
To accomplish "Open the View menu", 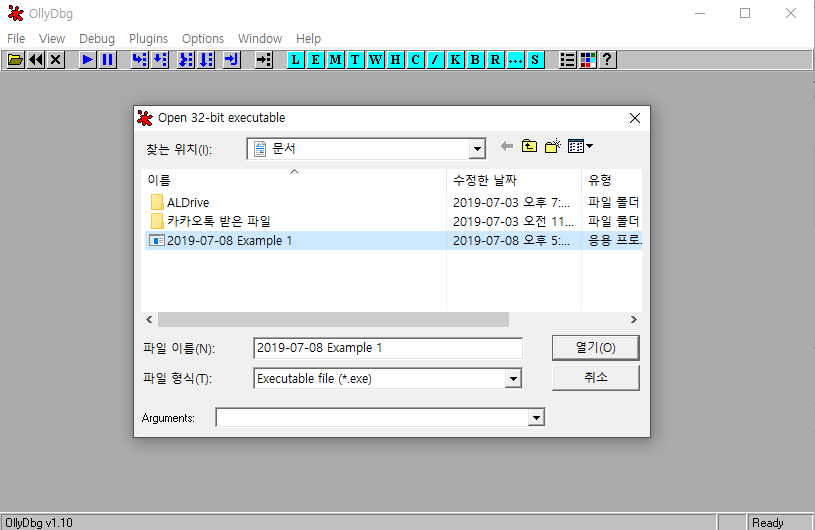I will click(x=52, y=38).
